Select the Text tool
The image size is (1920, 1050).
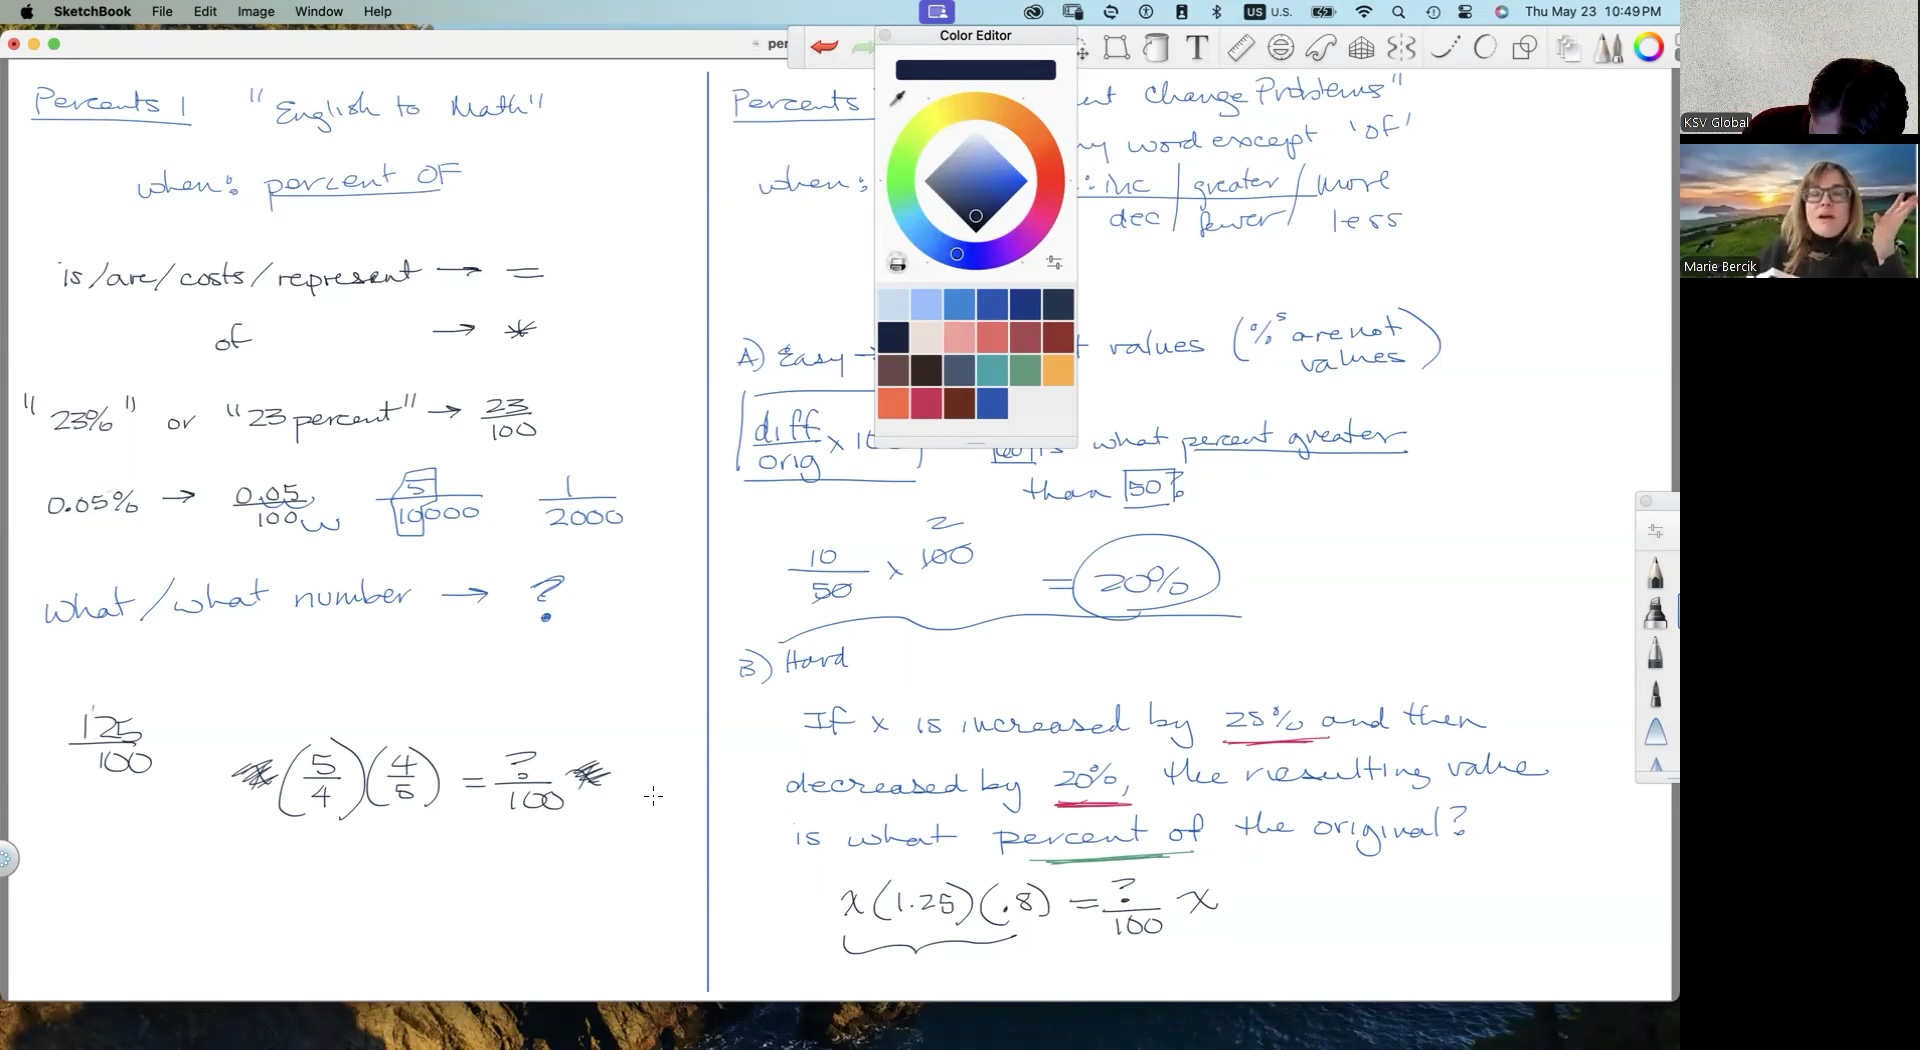[x=1197, y=47]
